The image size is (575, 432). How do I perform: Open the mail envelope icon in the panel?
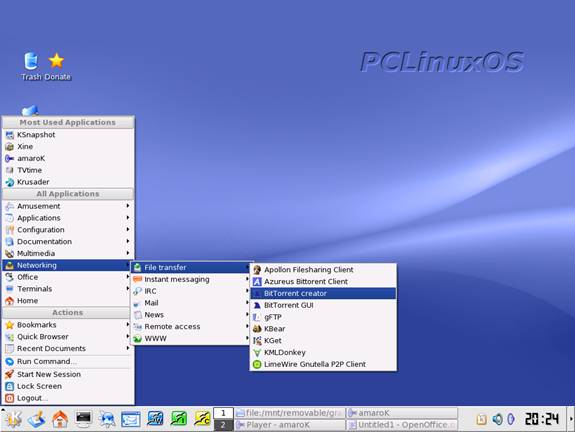pos(131,419)
